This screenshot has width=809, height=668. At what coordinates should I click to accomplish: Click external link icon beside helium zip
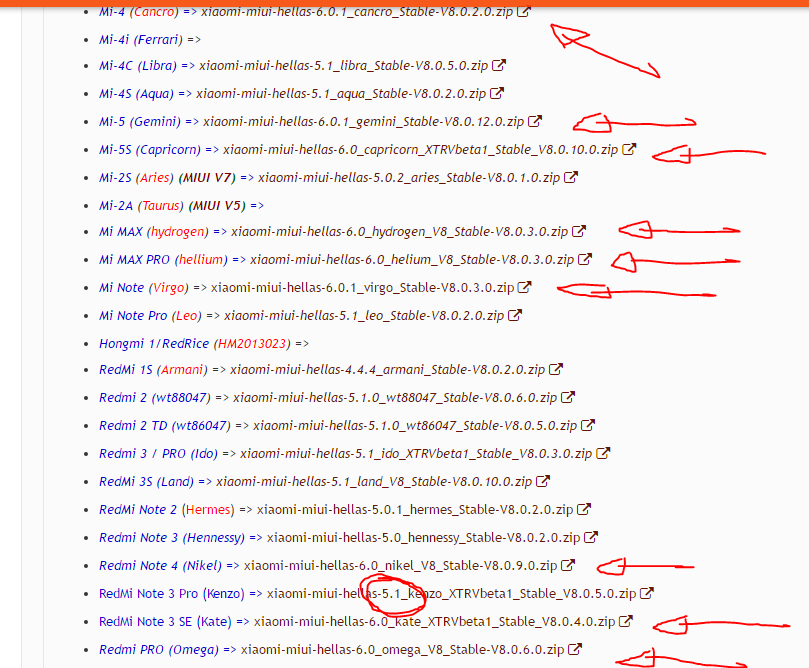585,258
